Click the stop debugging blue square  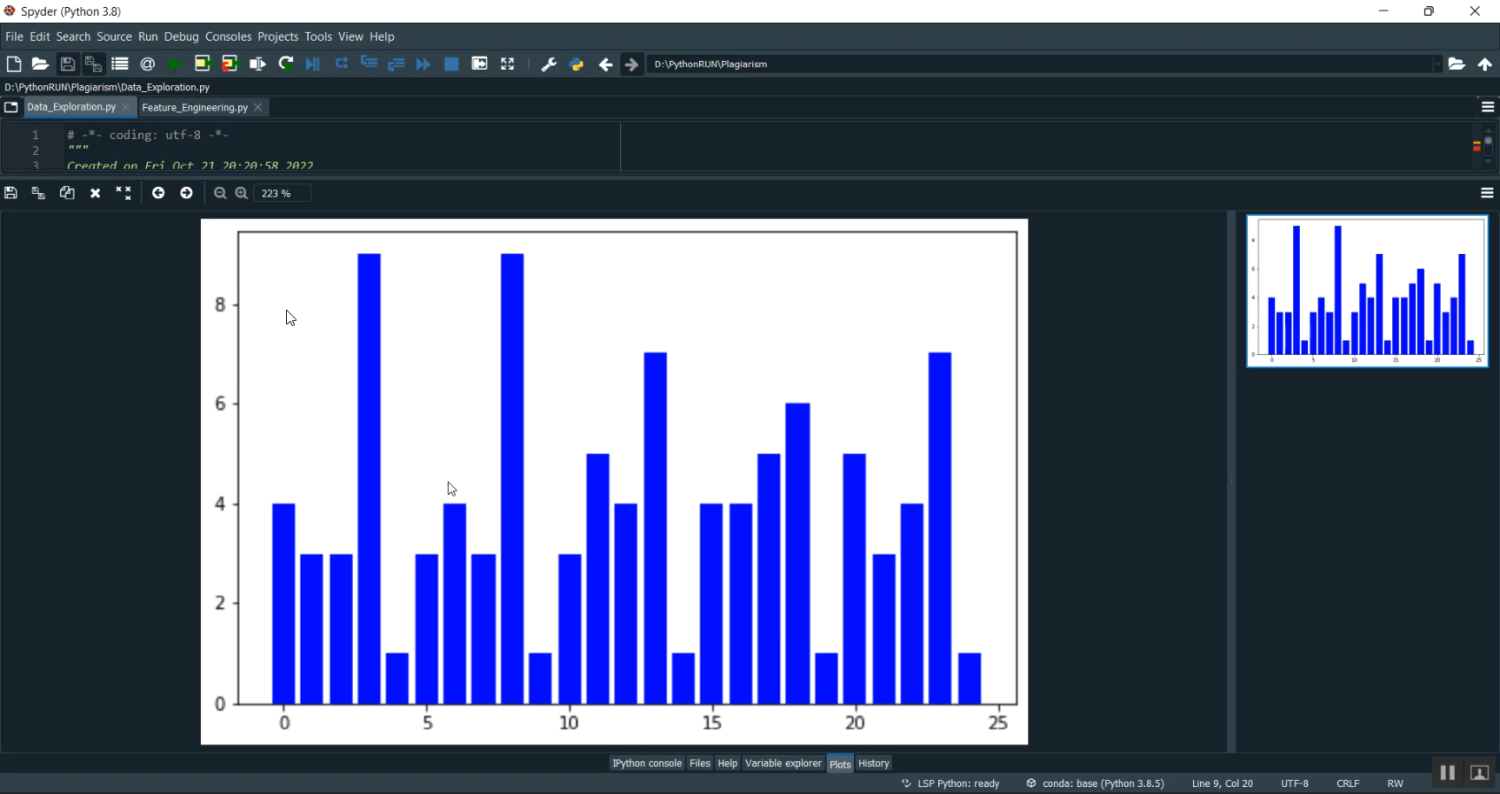pos(451,64)
